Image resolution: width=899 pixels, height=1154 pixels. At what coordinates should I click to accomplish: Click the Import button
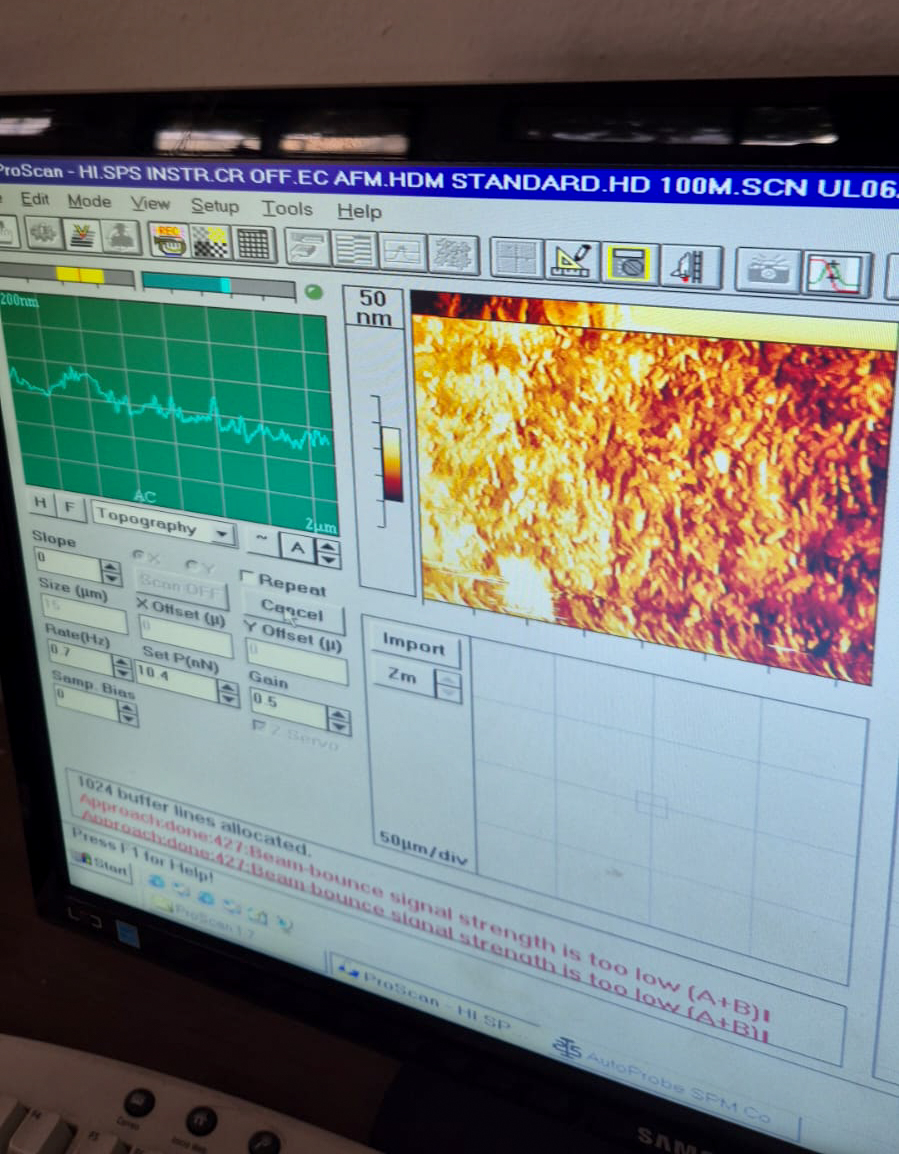point(413,645)
